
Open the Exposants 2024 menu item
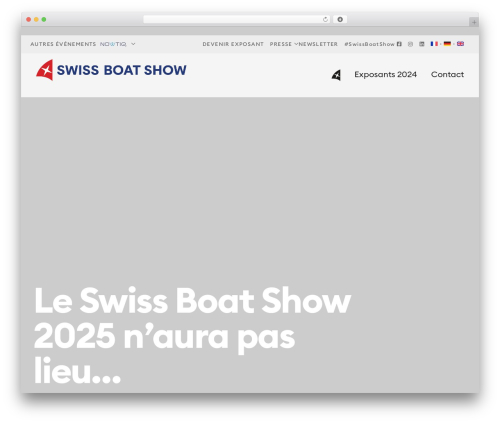(385, 74)
